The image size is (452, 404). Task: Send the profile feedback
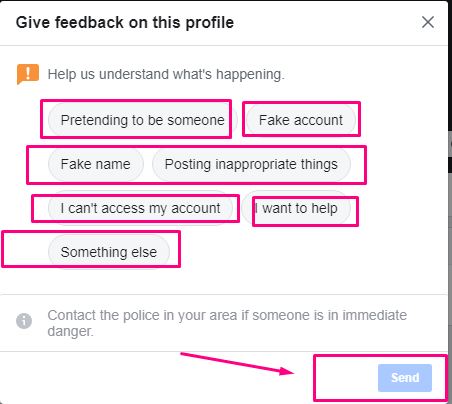405,378
